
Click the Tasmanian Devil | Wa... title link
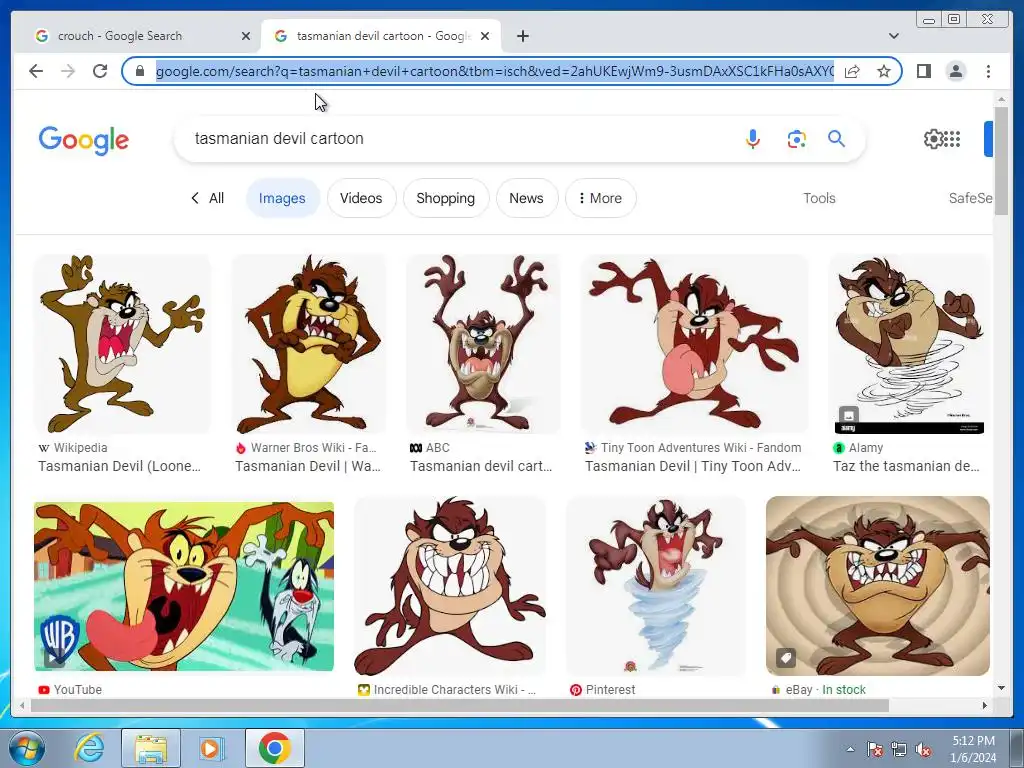point(308,466)
